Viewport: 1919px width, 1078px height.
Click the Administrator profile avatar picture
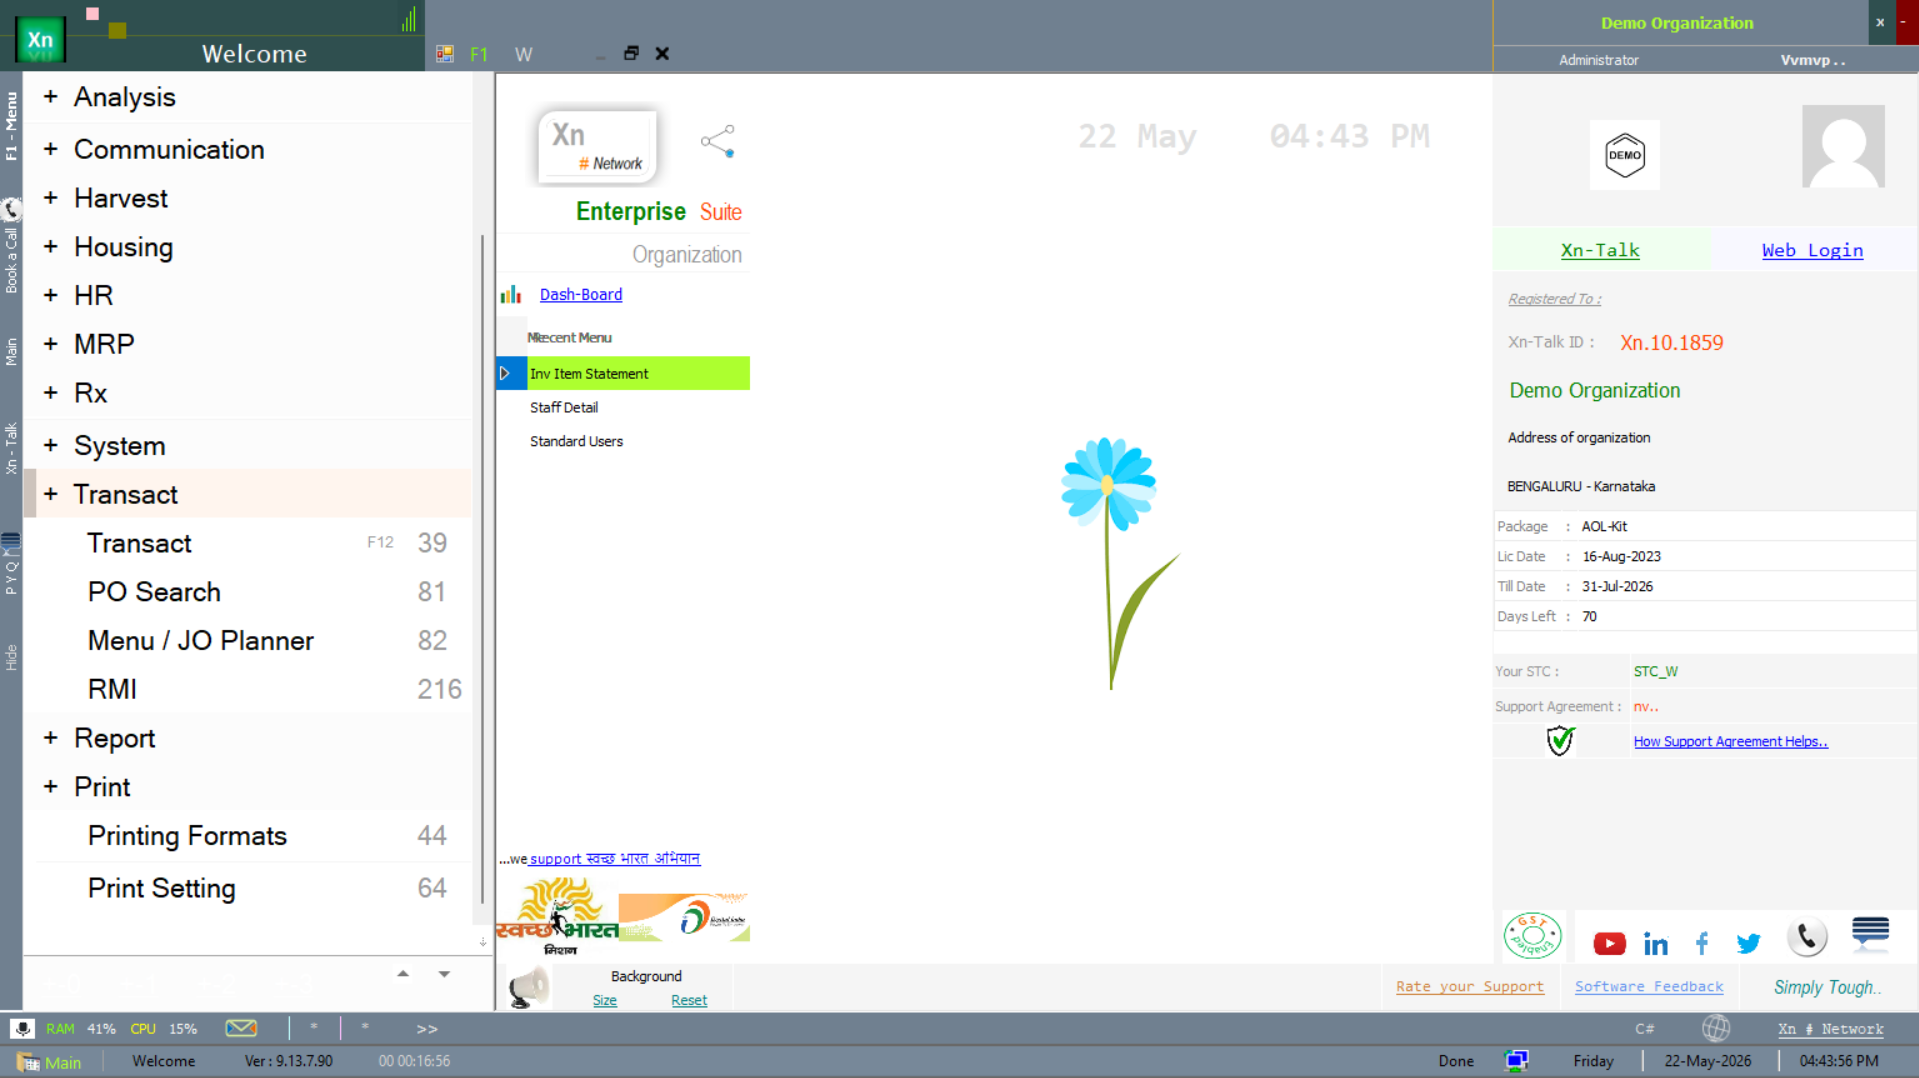pyautogui.click(x=1843, y=146)
